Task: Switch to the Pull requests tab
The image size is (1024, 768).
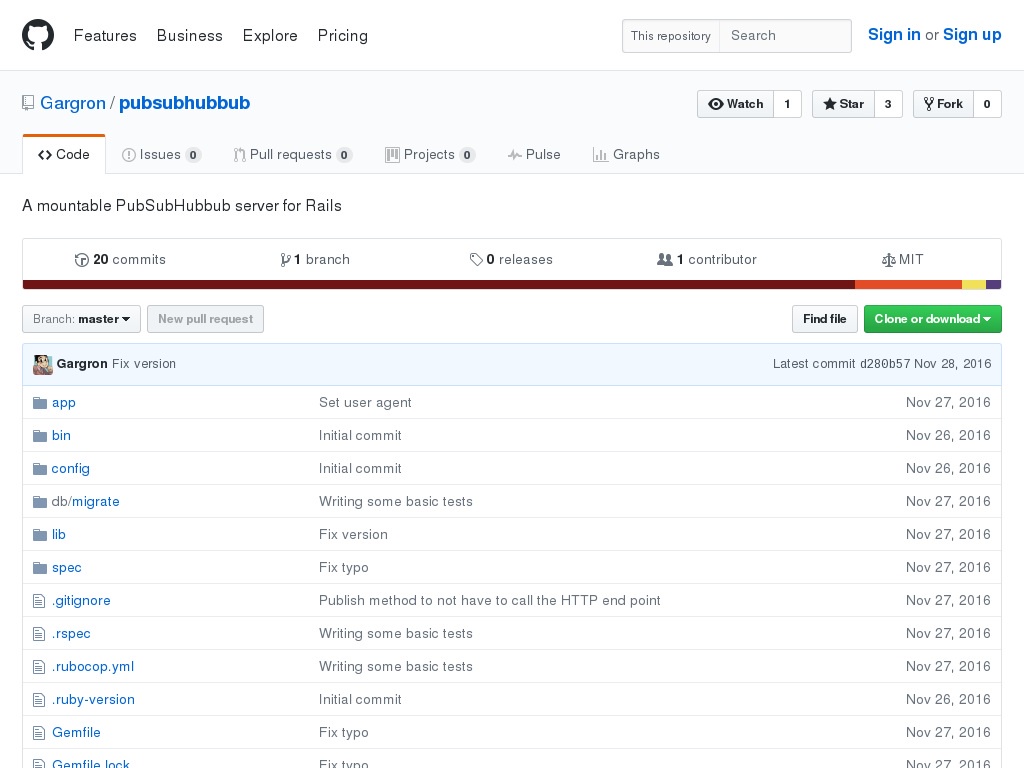Action: 293,155
